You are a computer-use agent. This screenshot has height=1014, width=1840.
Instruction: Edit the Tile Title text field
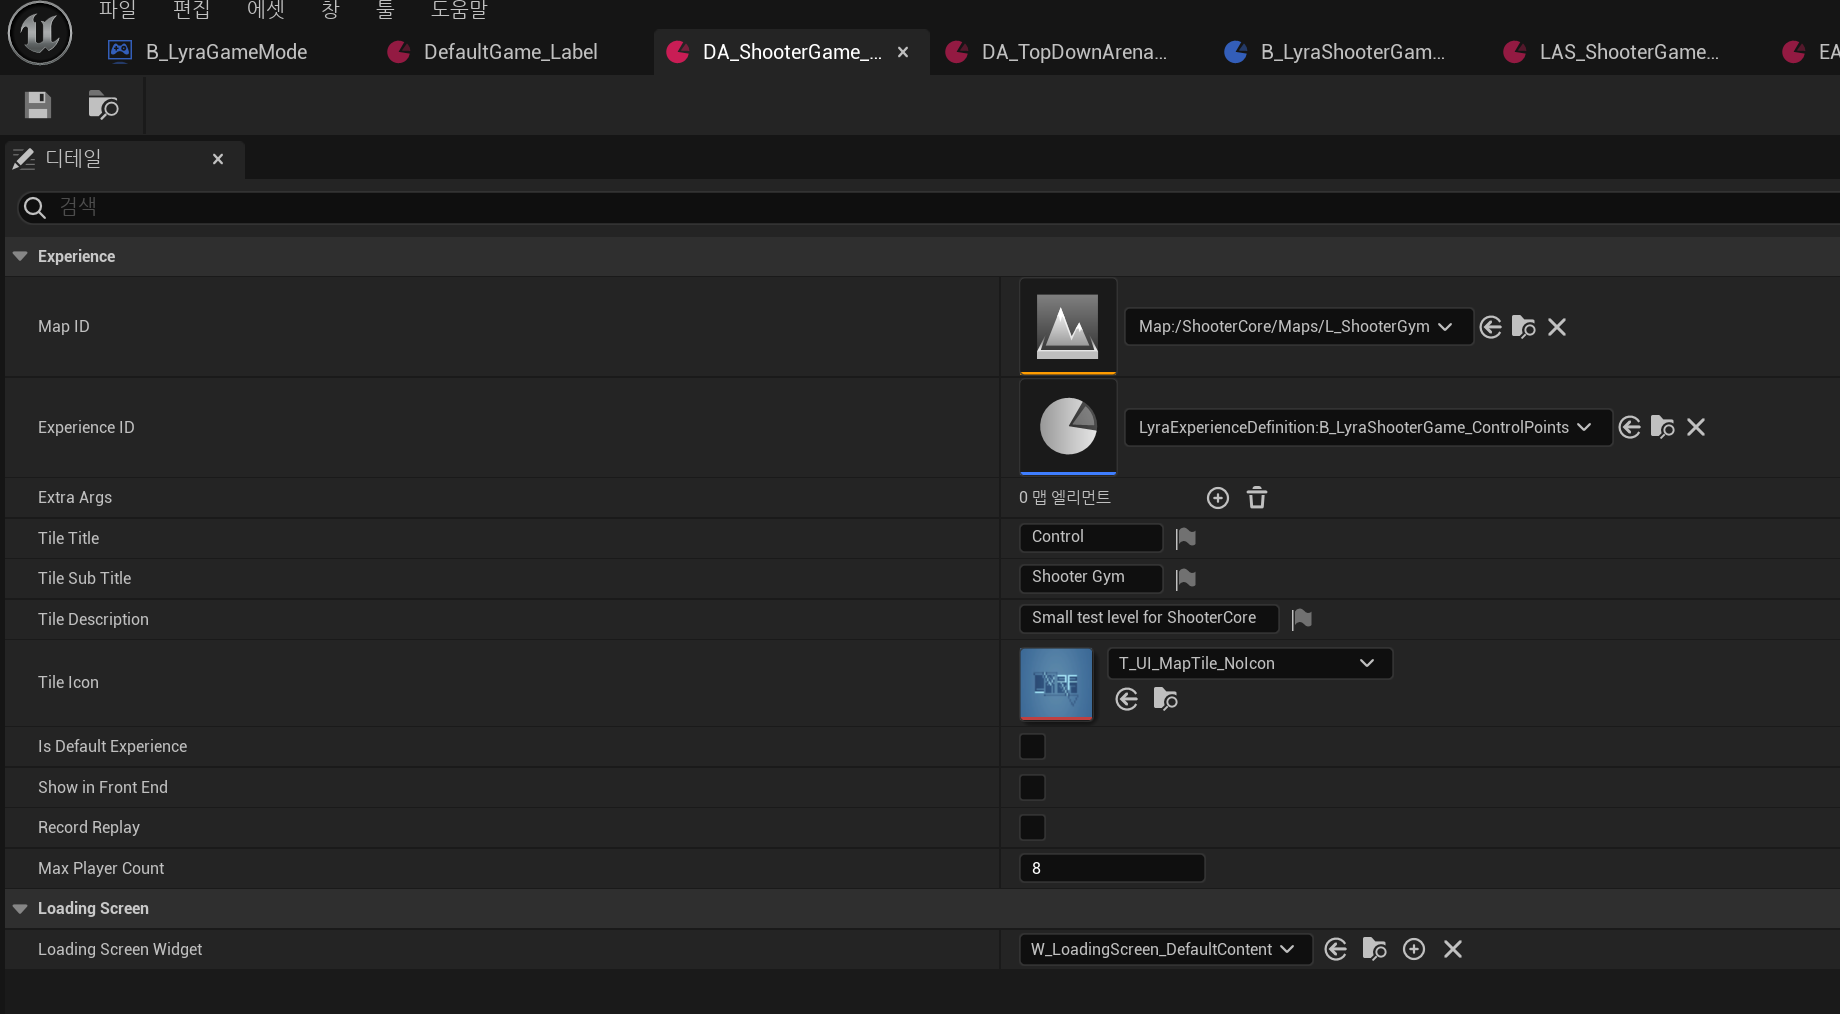pos(1091,537)
